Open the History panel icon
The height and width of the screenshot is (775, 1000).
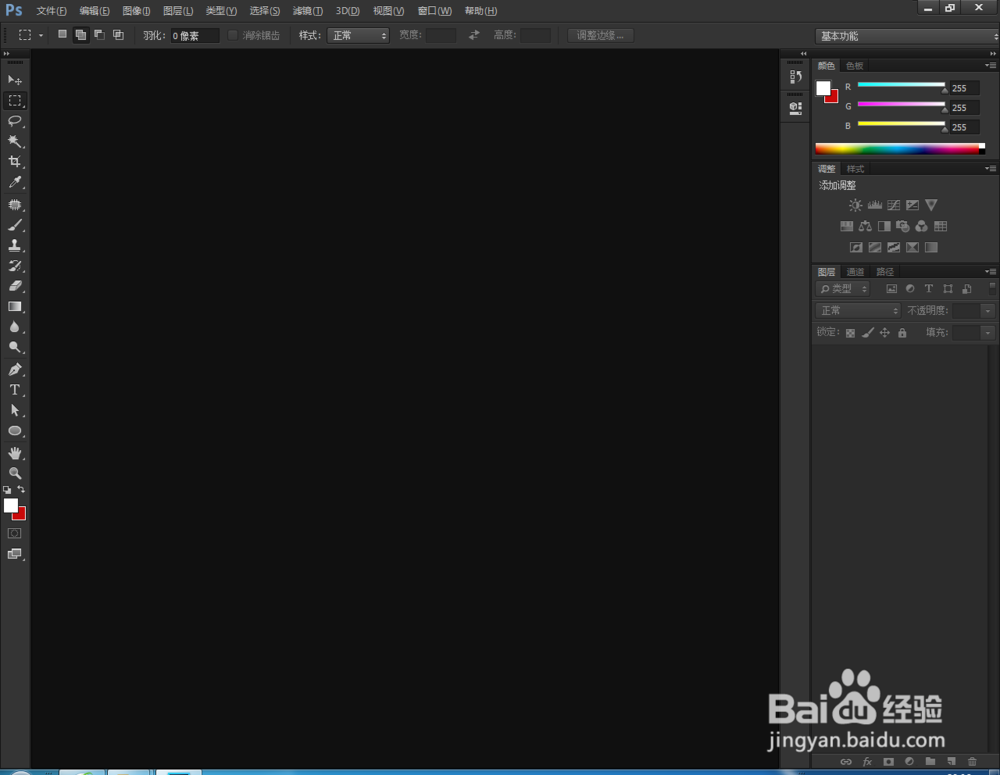[795, 77]
